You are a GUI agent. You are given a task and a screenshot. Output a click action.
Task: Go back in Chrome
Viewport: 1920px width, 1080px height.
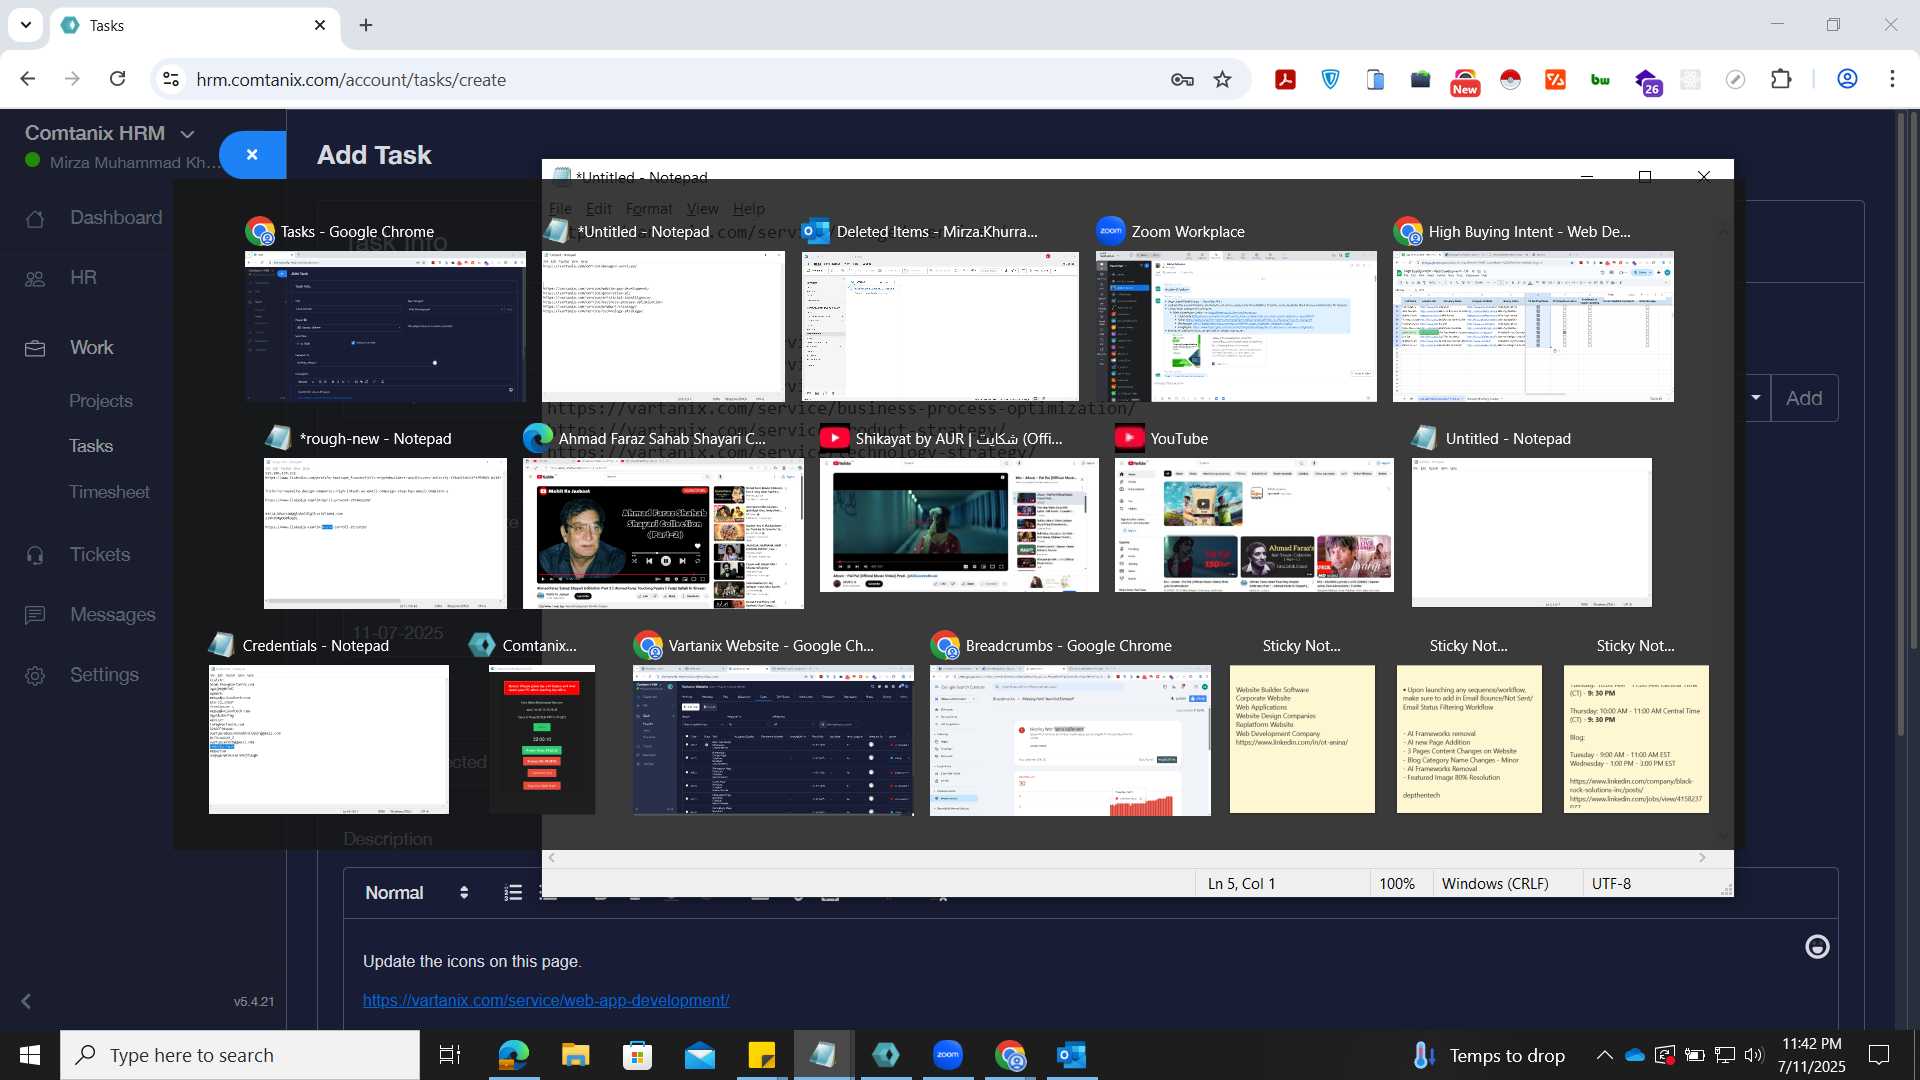coord(28,79)
